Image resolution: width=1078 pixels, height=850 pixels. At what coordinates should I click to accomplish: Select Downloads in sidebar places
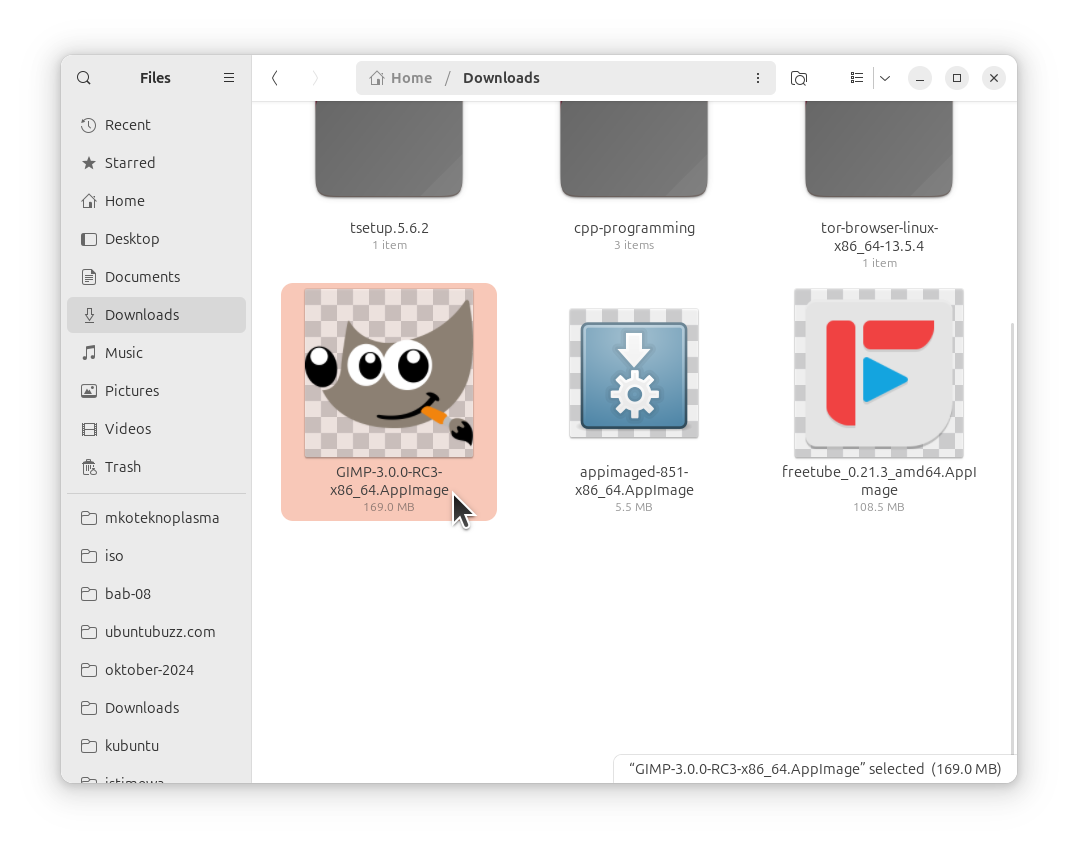156,315
